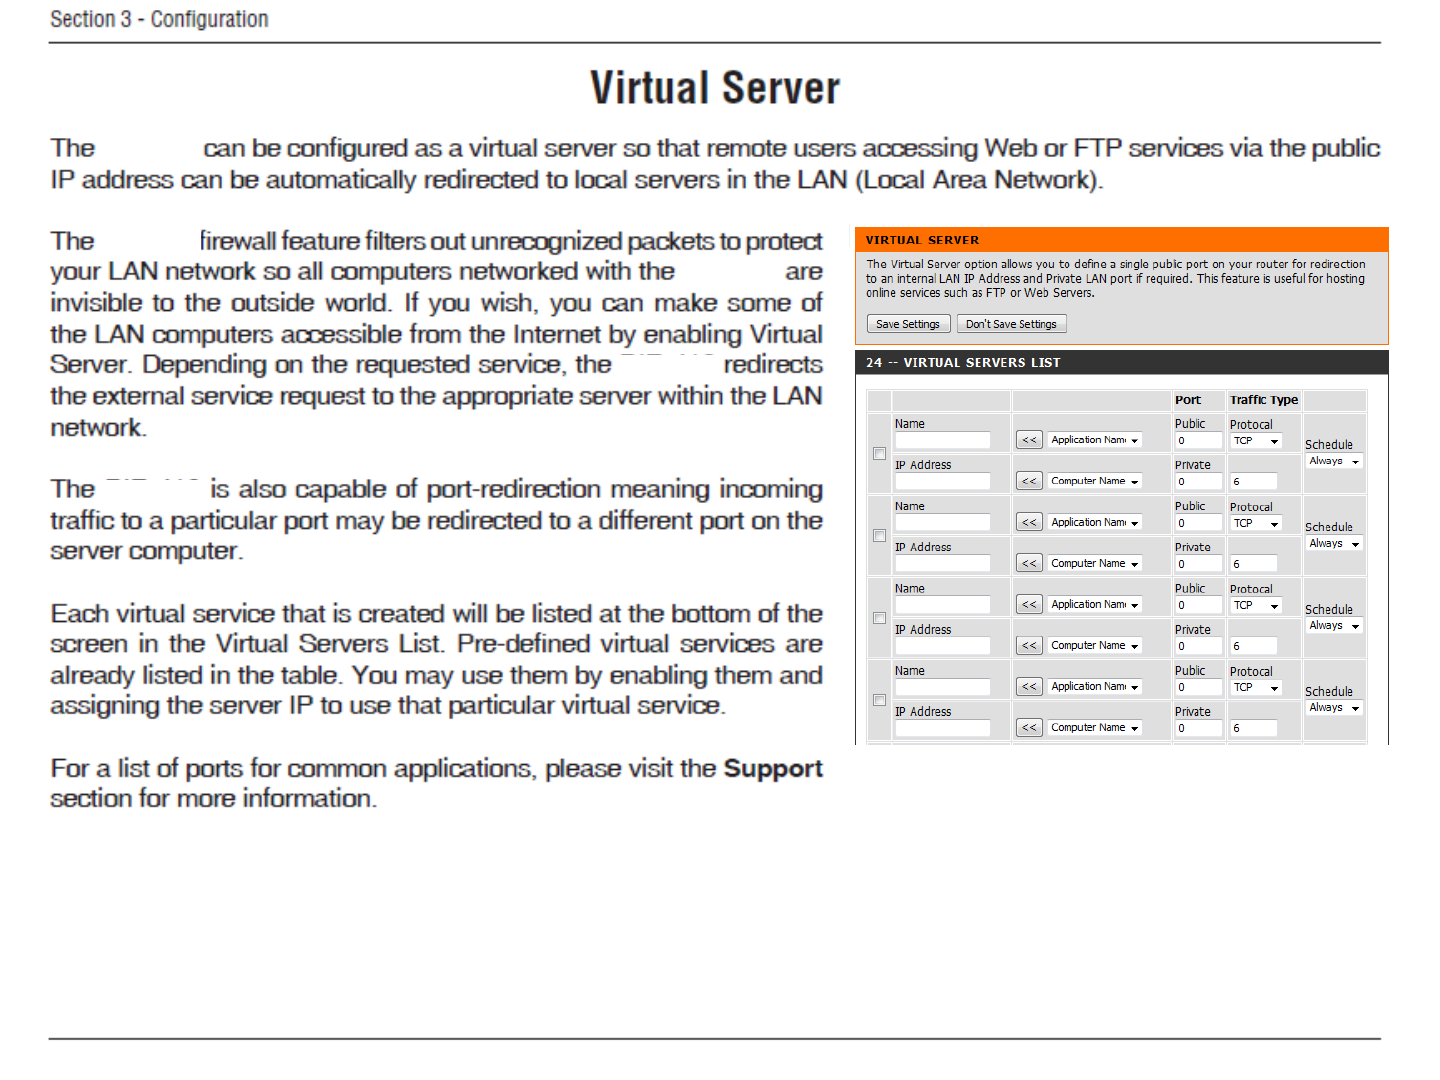Click << beside Application Name in fourth entry
The height and width of the screenshot is (1080, 1440).
coord(1029,686)
